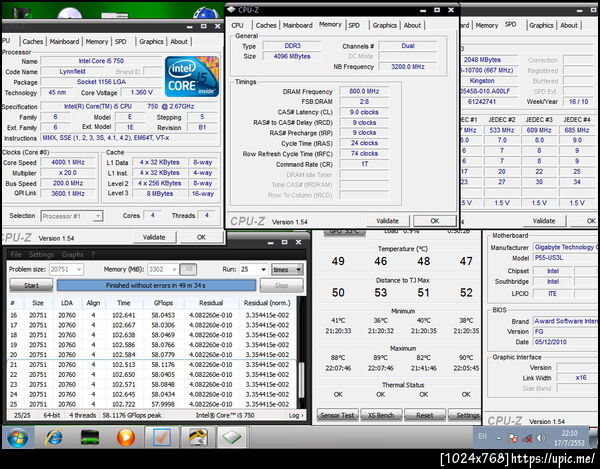Click BIOS date 05/12/2010 field

565,342
